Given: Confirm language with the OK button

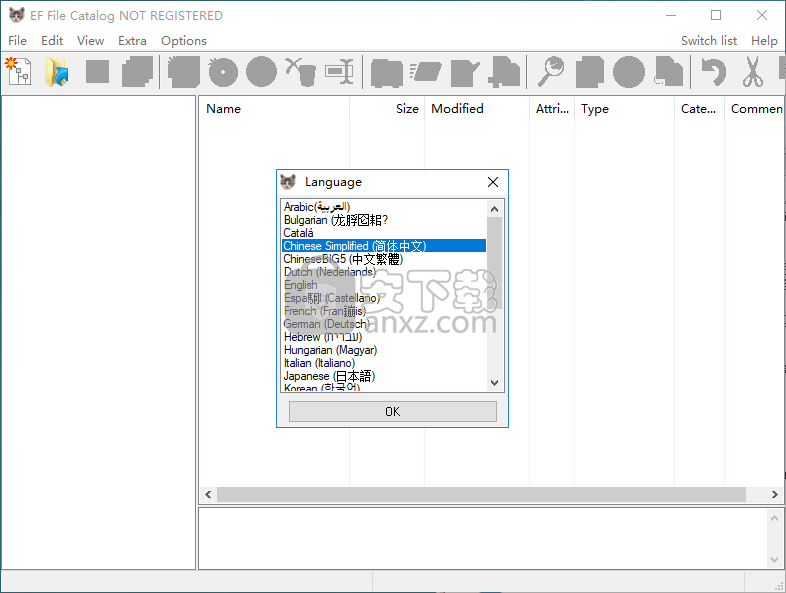Looking at the screenshot, I should point(392,412).
